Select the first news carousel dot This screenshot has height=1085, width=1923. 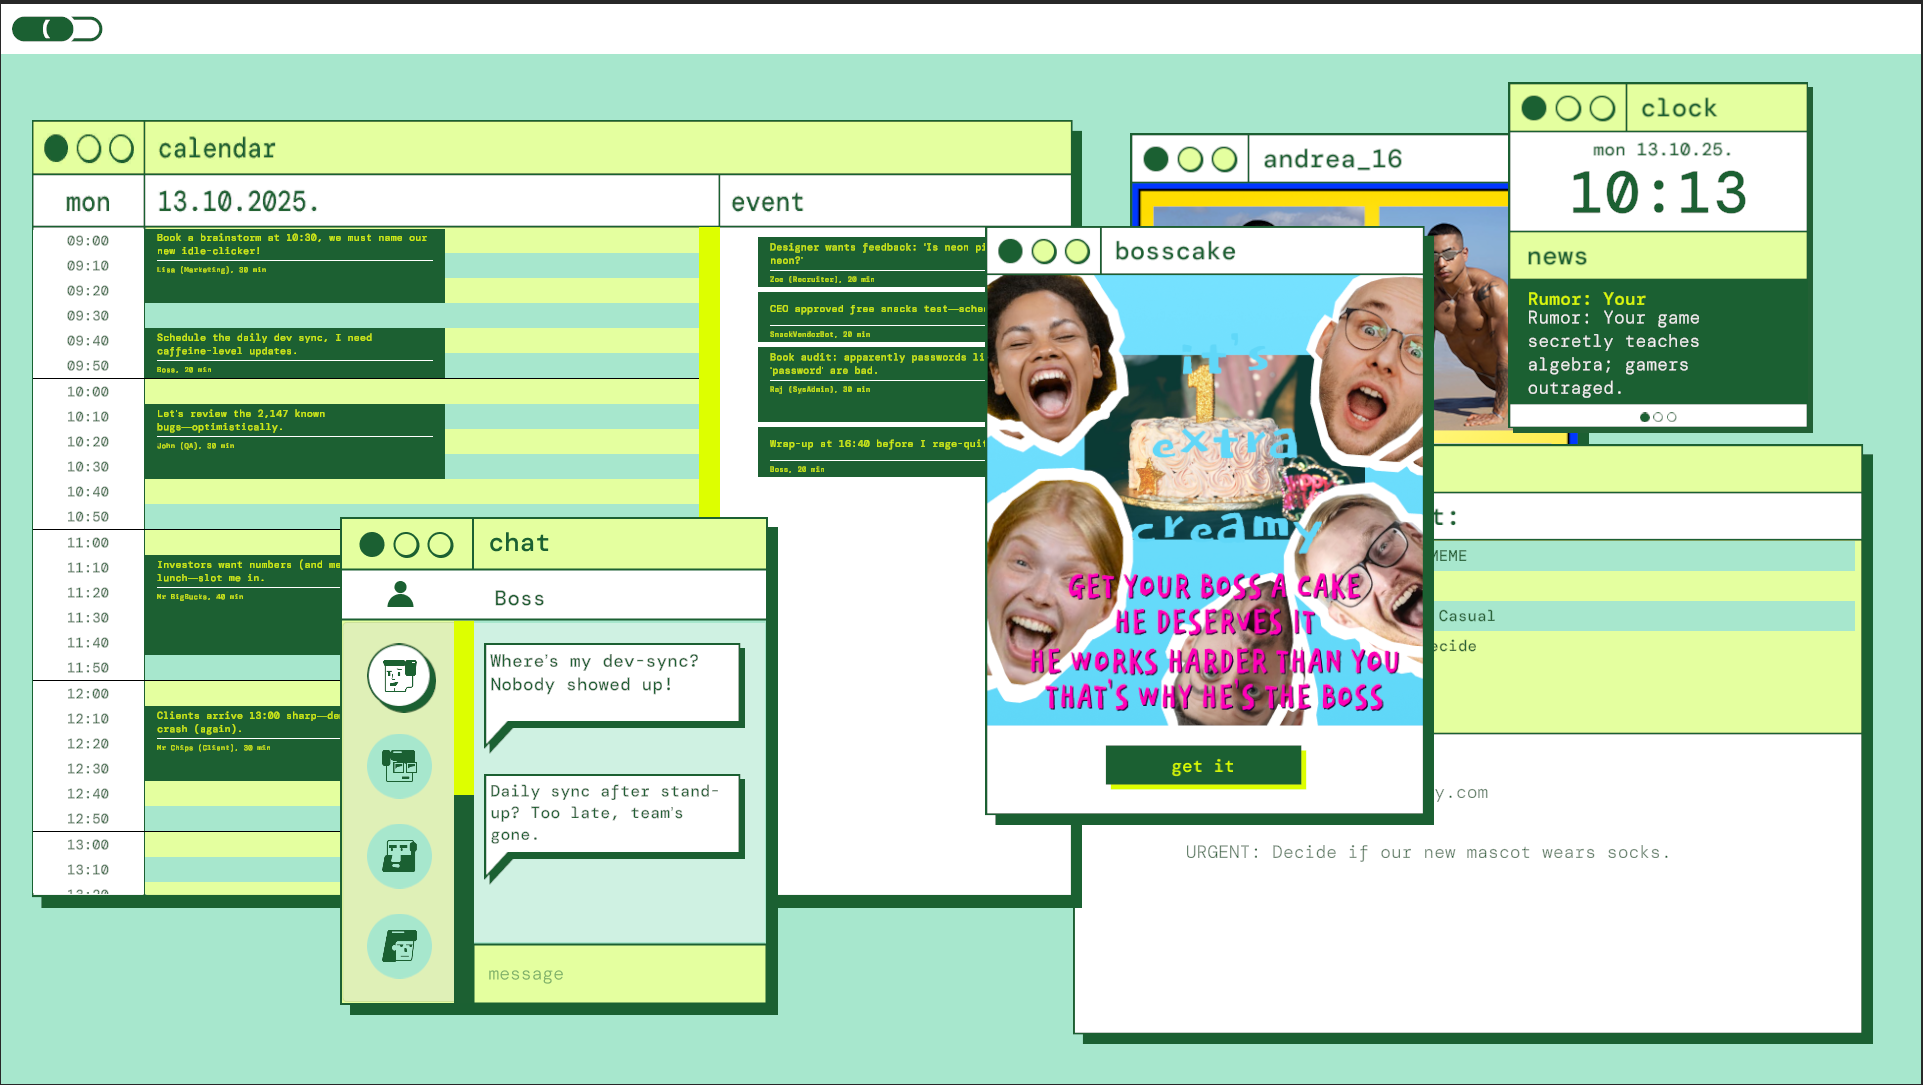(1645, 417)
